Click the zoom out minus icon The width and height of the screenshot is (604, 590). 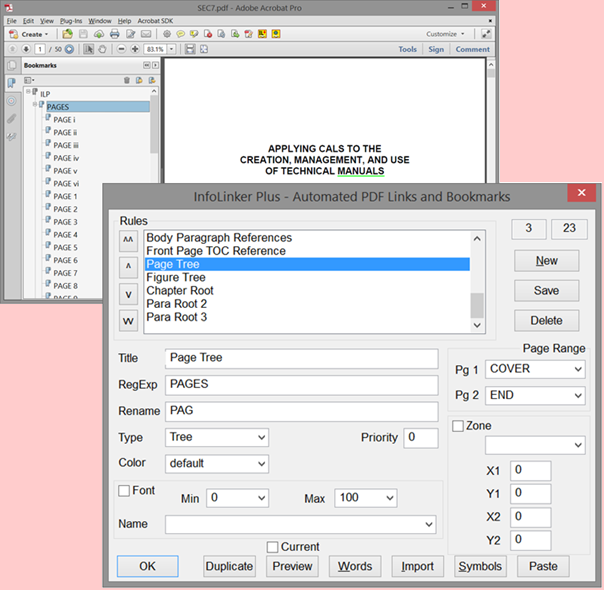click(x=121, y=49)
